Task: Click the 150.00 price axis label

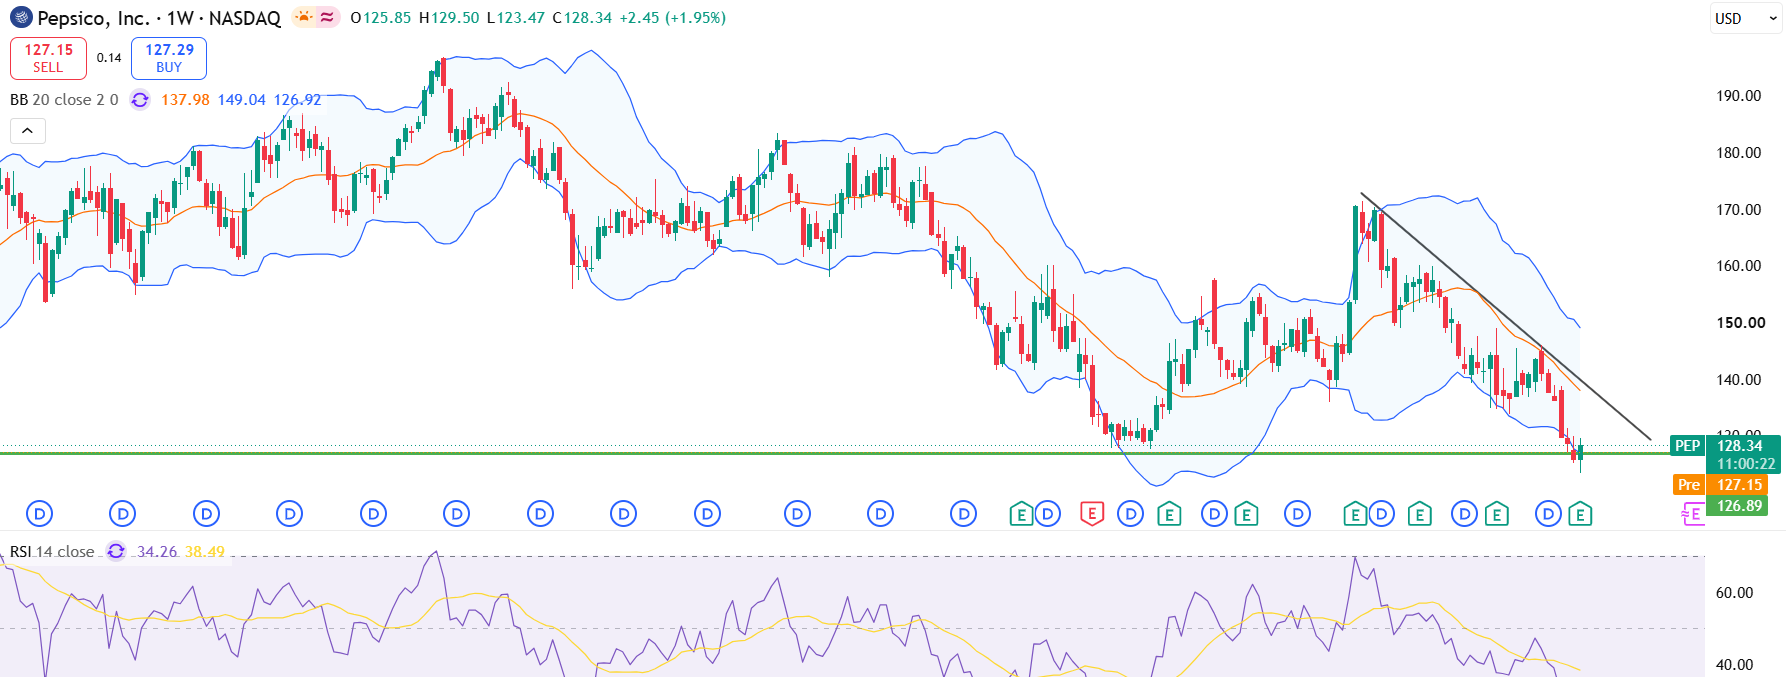Action: point(1741,323)
